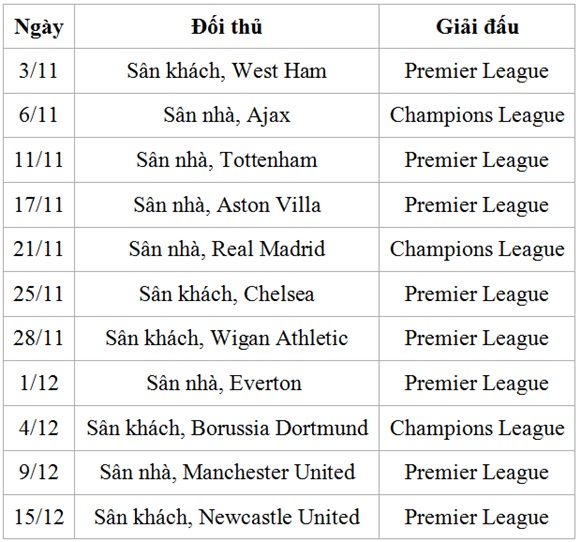Click the Sân khách, Borussia Dortmund cell
Image resolution: width=580 pixels, height=542 pixels.
click(x=227, y=428)
